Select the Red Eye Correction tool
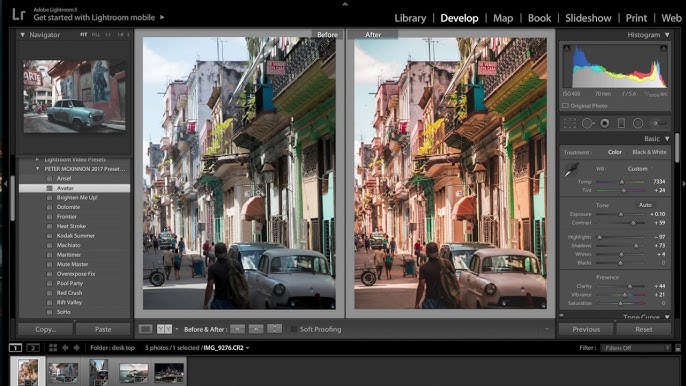Image resolution: width=686 pixels, height=386 pixels. pos(605,123)
